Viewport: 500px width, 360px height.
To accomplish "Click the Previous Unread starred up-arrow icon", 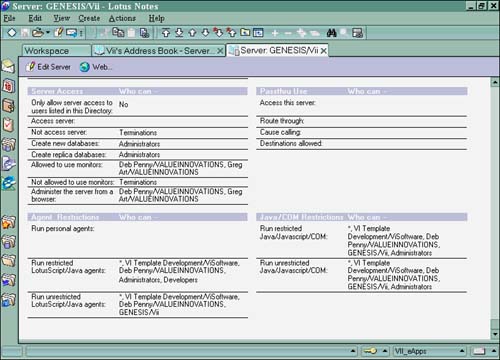I will (x=231, y=32).
